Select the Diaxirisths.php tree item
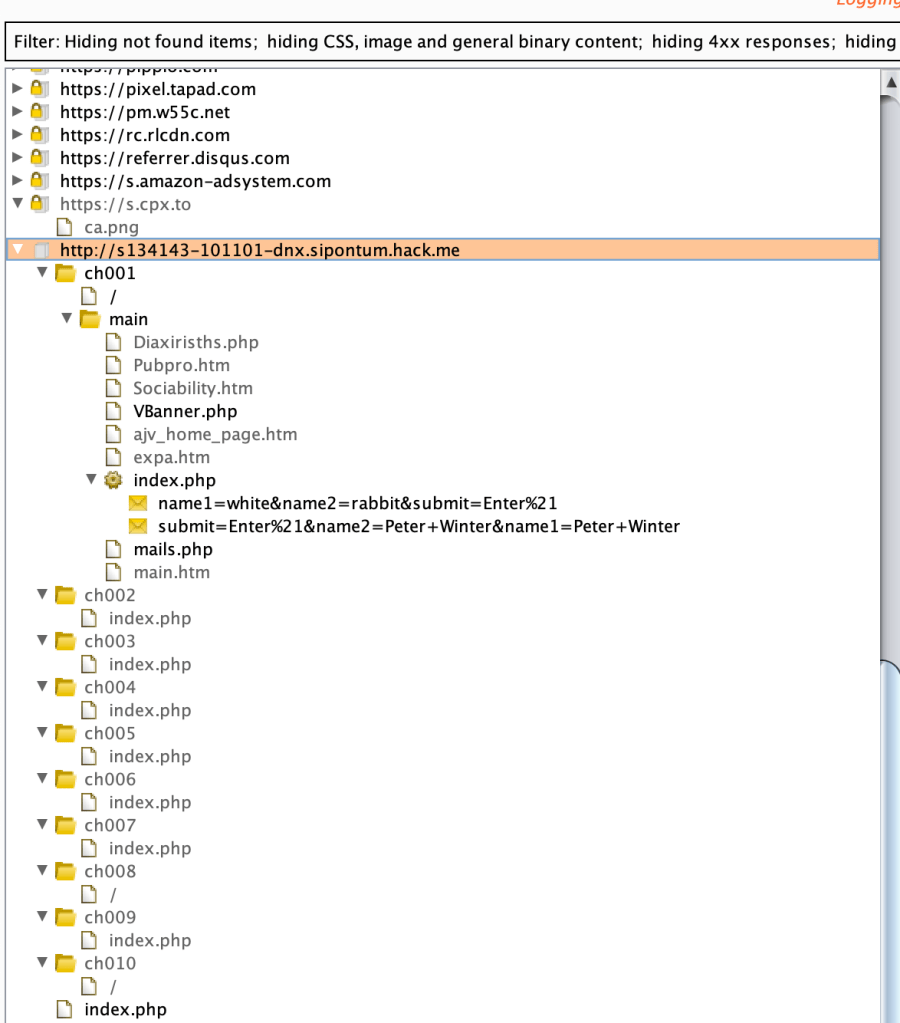The height and width of the screenshot is (1023, 900). tap(195, 343)
